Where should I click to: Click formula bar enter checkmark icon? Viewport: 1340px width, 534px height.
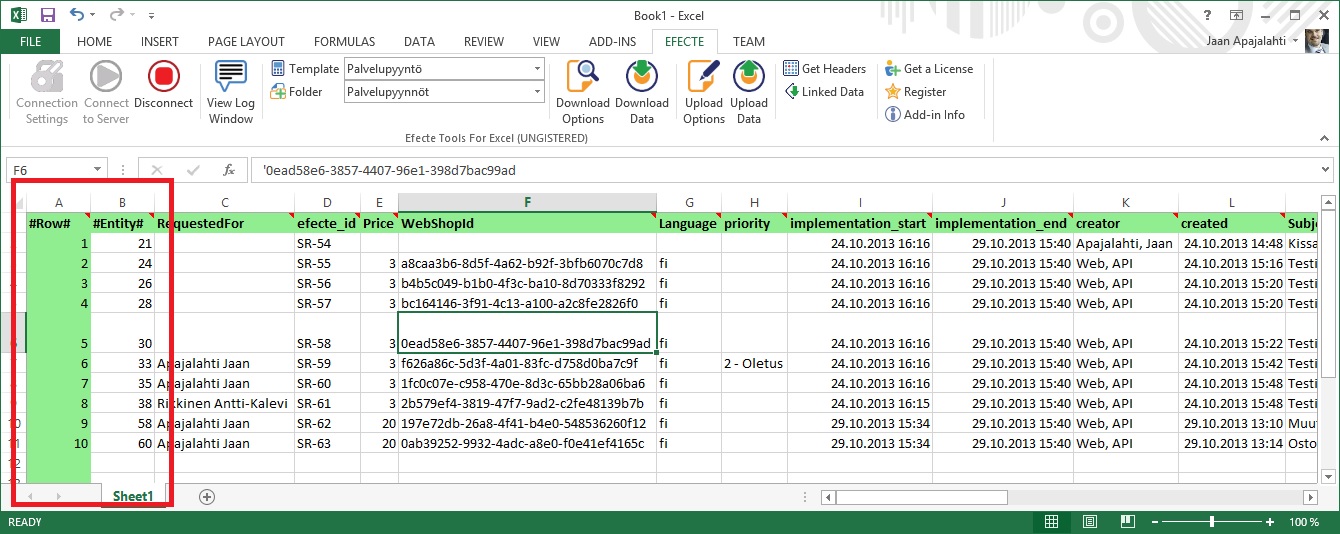(x=193, y=170)
